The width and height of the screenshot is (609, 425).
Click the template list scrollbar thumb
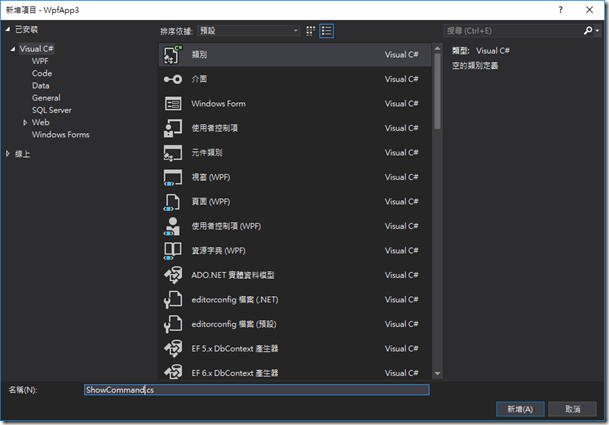[x=437, y=91]
